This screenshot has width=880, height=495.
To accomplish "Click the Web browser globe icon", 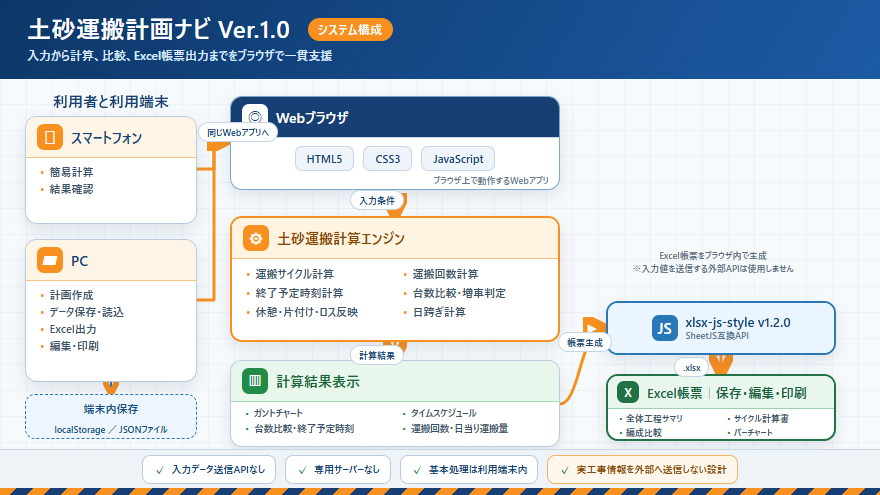I will 255,117.
